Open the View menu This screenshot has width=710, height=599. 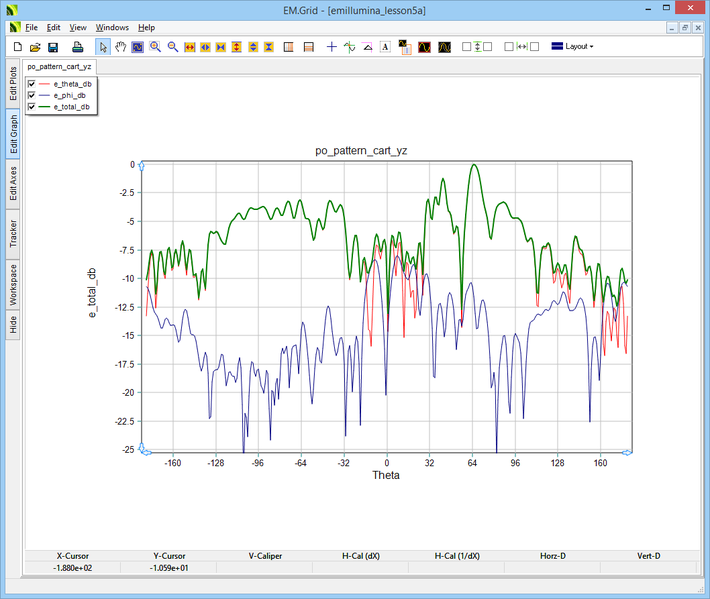pyautogui.click(x=78, y=27)
